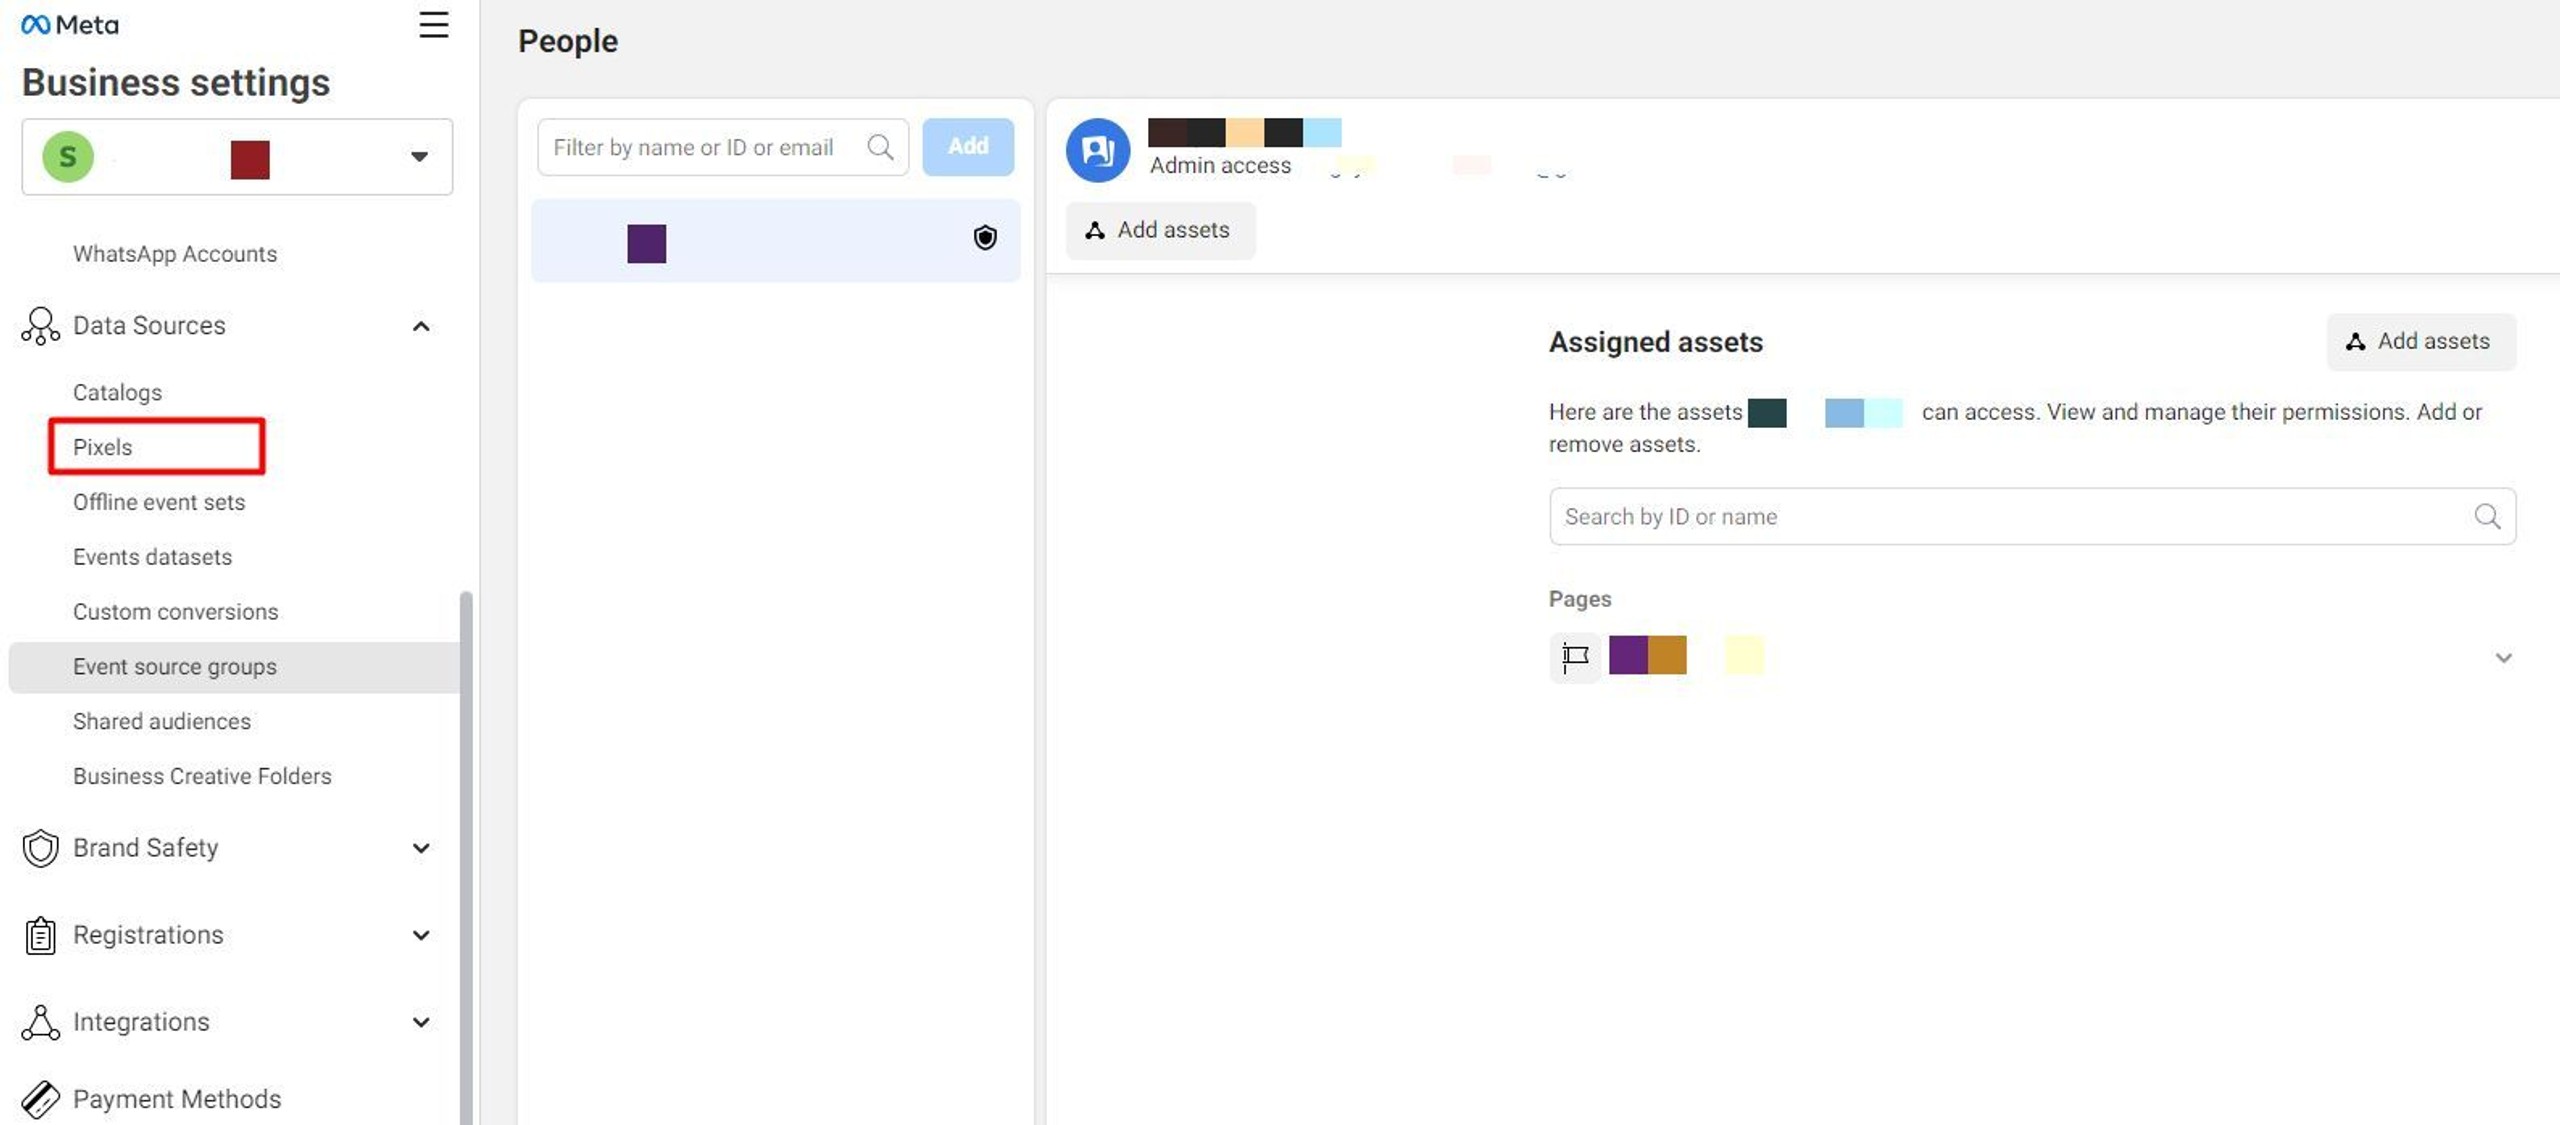Click the hamburger menu icon beside Meta
Screen dimensions: 2560x1125
433,25
